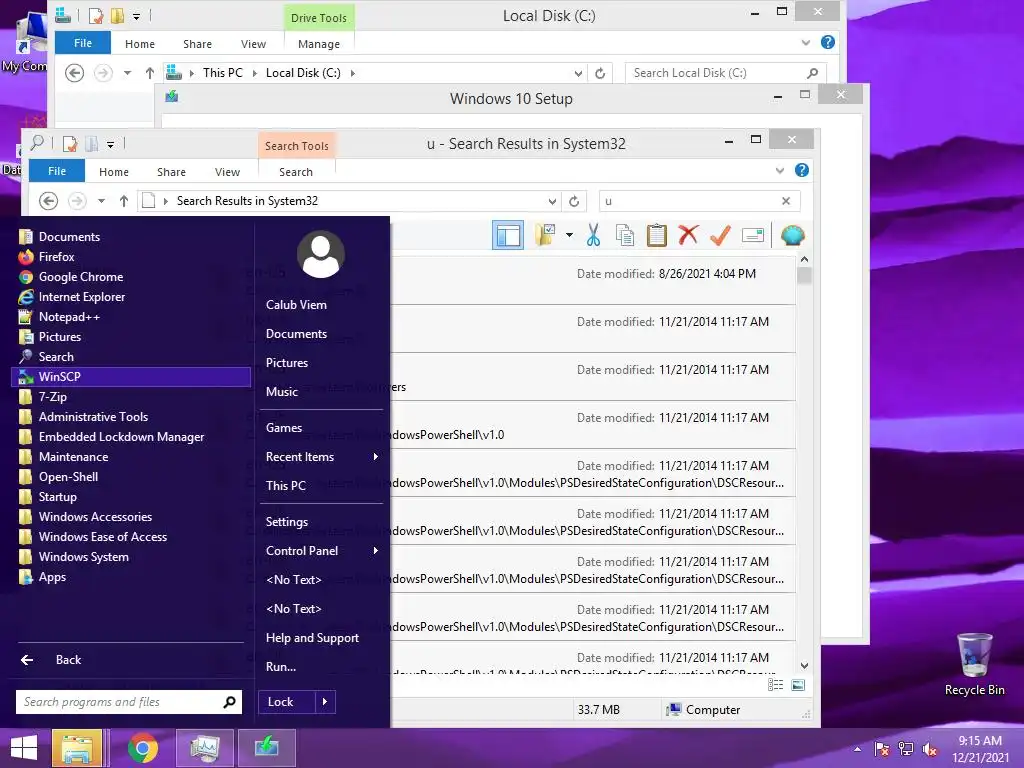Click Windows 10 Setup taskbar icon
1024x768 pixels.
[266, 748]
